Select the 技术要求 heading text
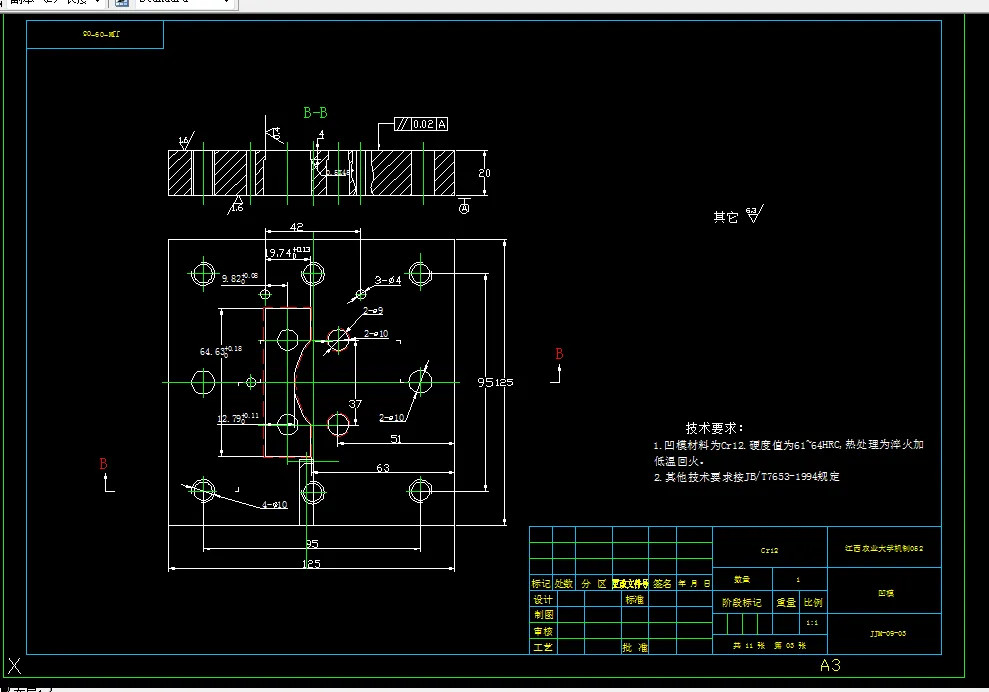Image resolution: width=989 pixels, height=692 pixels. pyautogui.click(x=715, y=428)
